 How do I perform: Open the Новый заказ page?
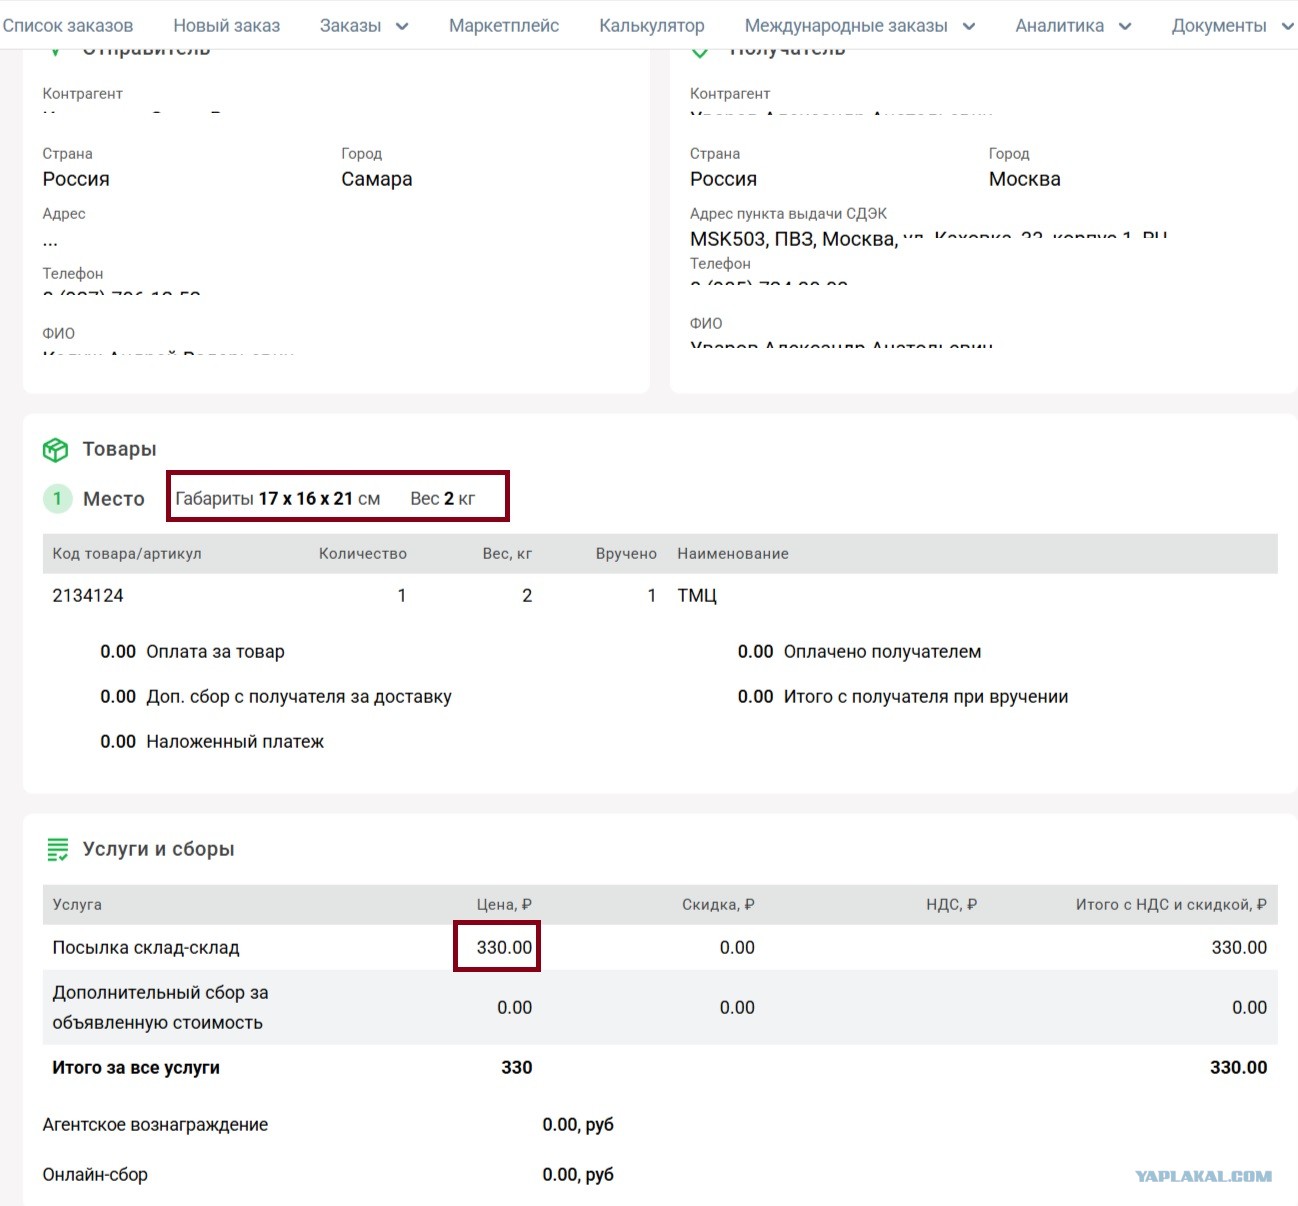pos(227,26)
